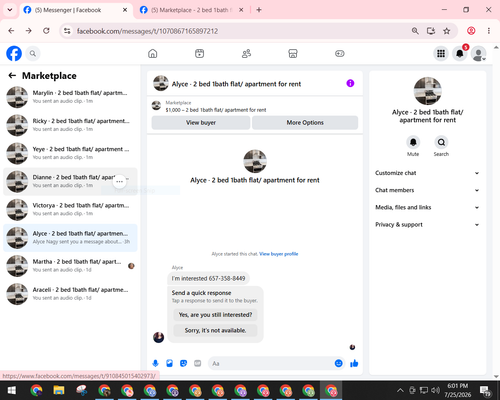
Task: Open the taskbar clock showing 6:01 PM
Action: tap(458, 390)
